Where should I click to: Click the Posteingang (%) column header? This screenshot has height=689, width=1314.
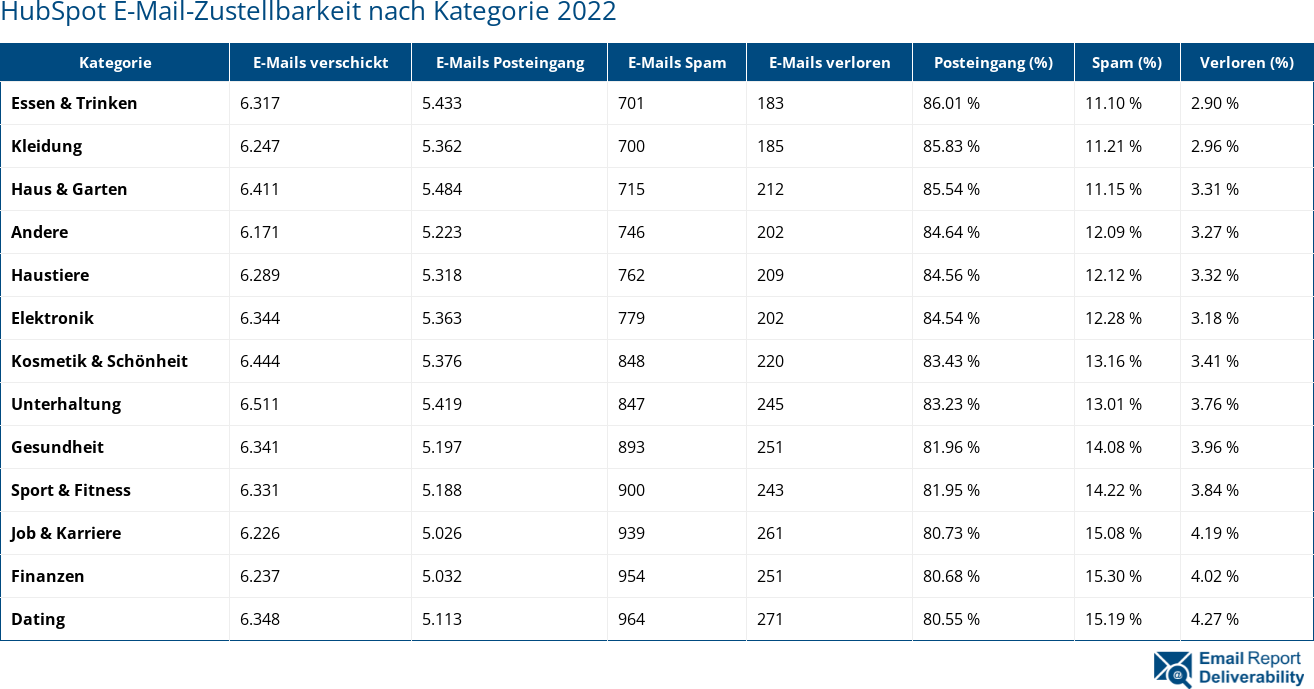point(993,62)
